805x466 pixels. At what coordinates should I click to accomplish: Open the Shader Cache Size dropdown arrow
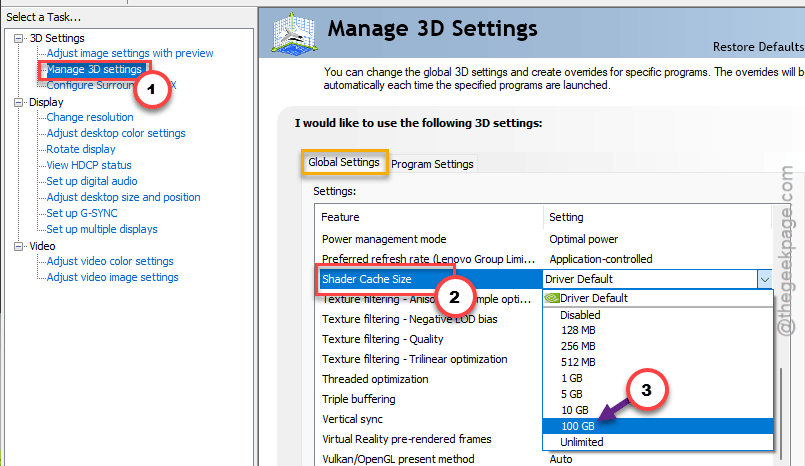pyautogui.click(x=764, y=279)
